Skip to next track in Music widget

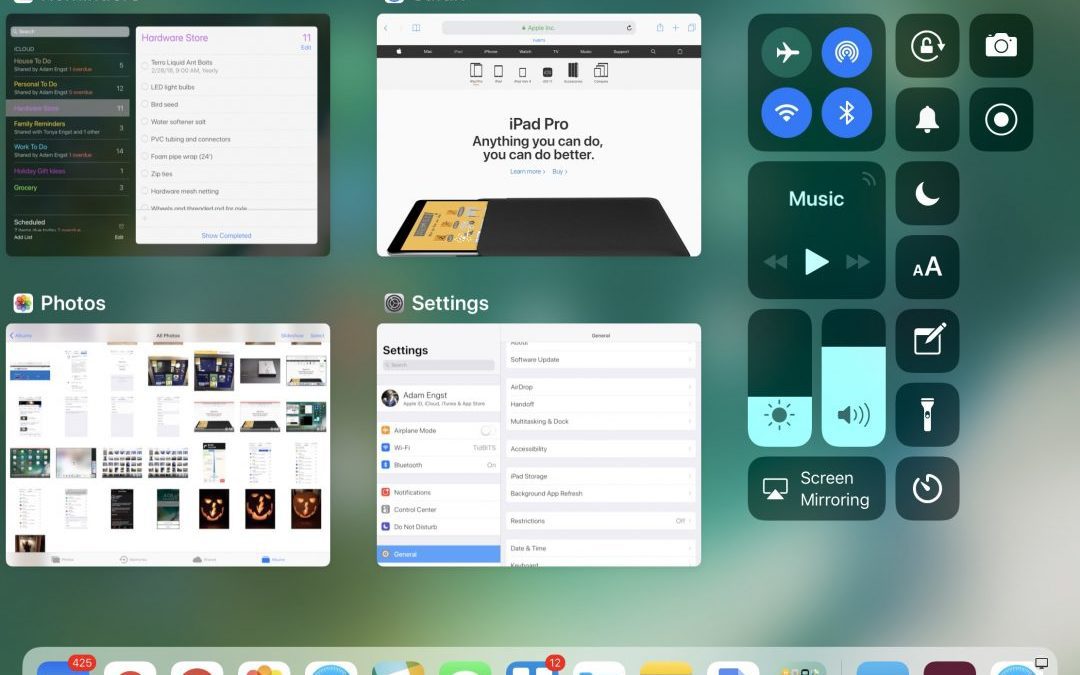[858, 262]
